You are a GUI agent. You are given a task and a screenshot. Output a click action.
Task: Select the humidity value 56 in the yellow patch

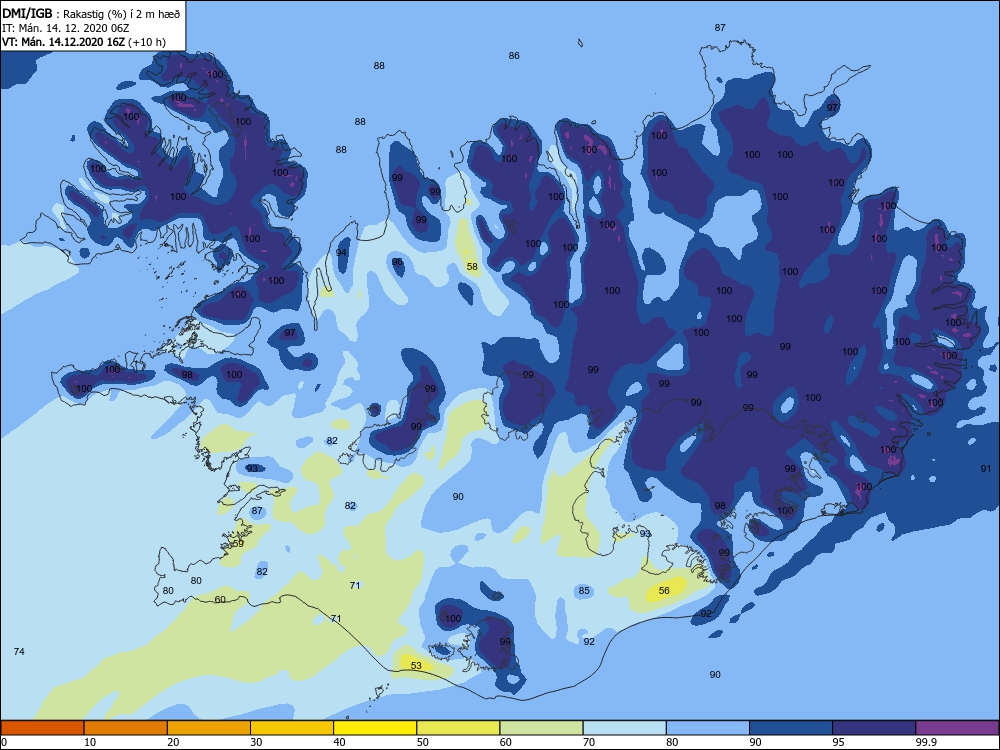coord(664,591)
